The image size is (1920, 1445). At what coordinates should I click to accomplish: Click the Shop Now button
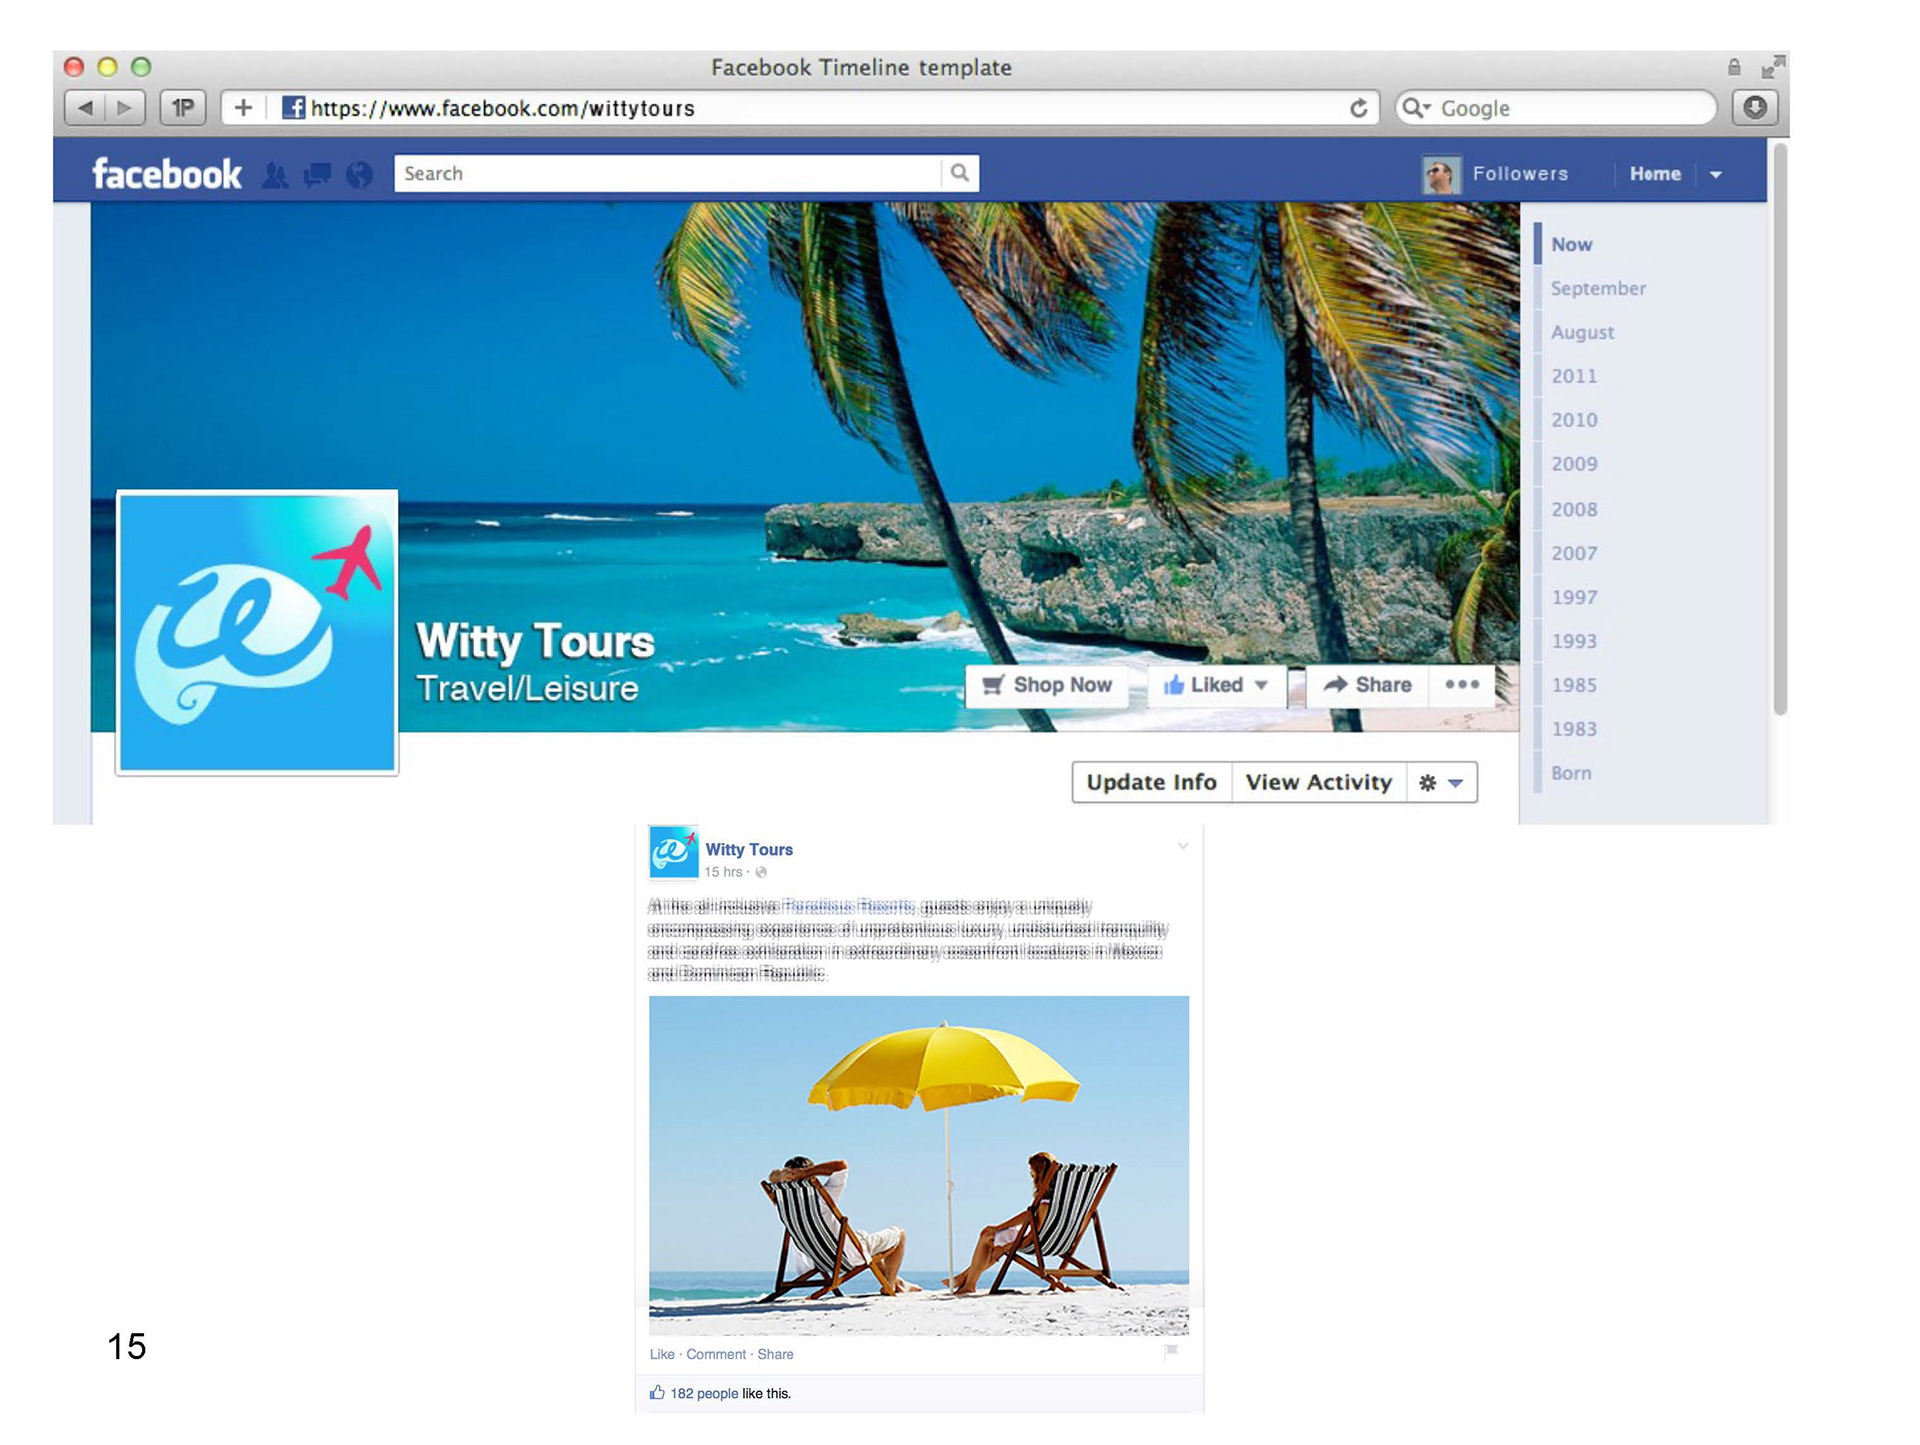click(x=1047, y=685)
